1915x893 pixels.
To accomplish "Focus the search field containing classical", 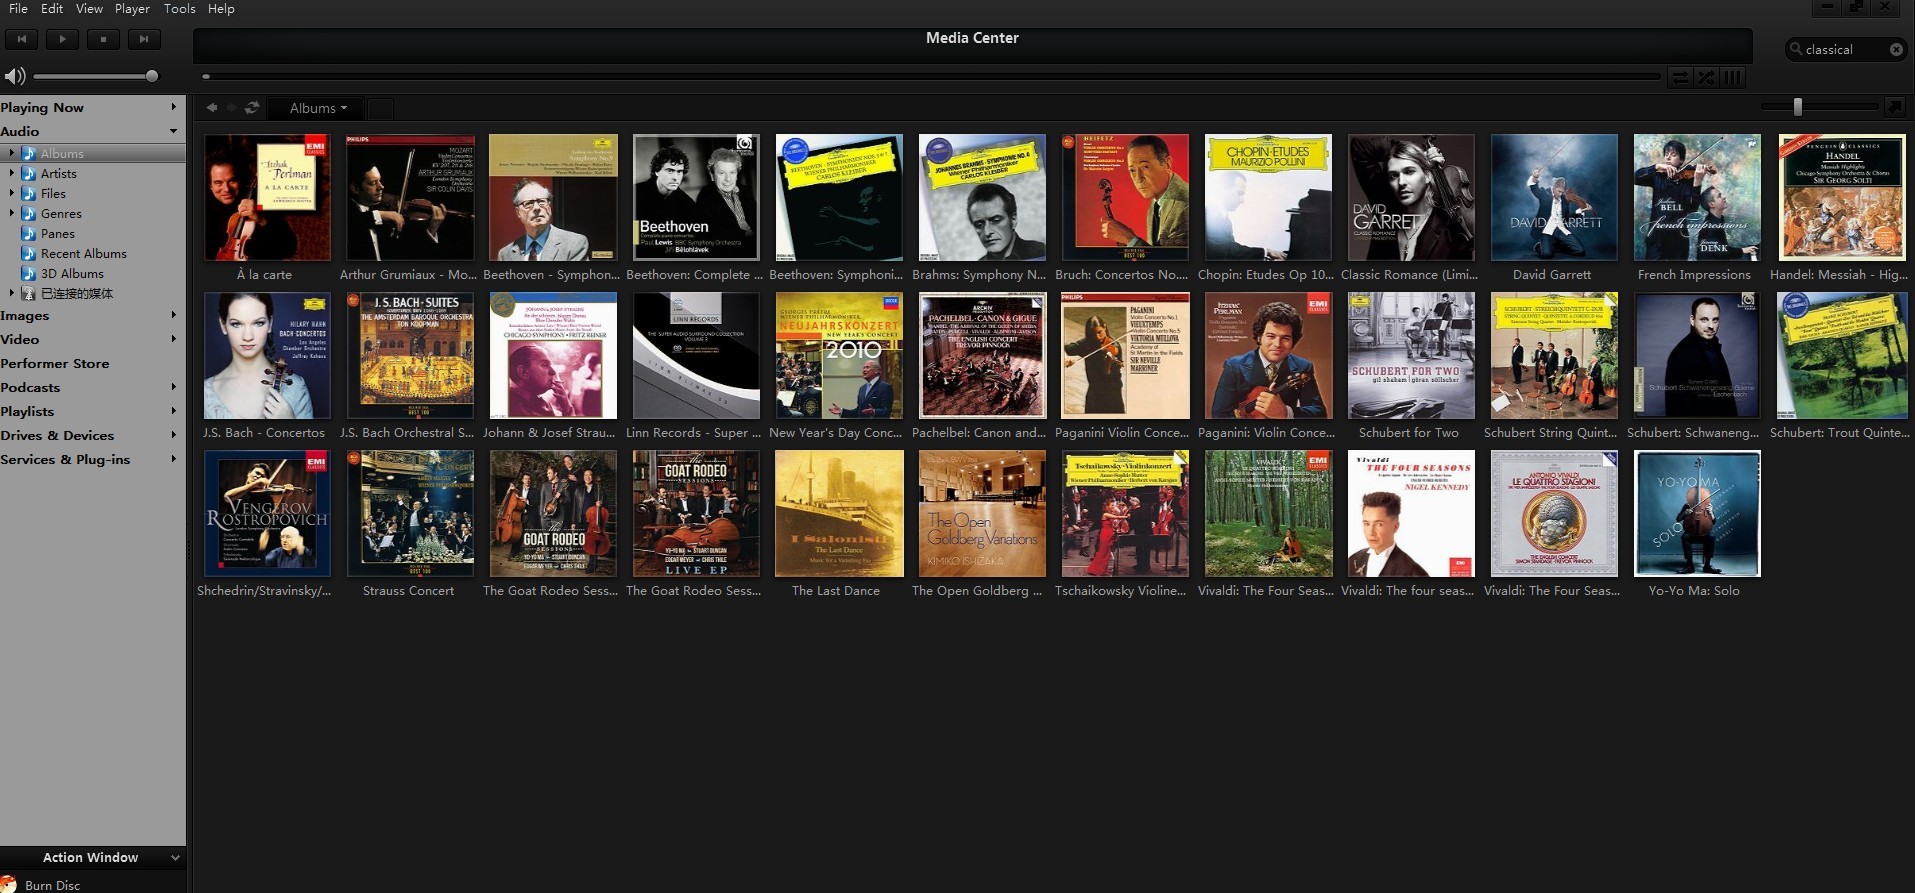I will click(1845, 49).
